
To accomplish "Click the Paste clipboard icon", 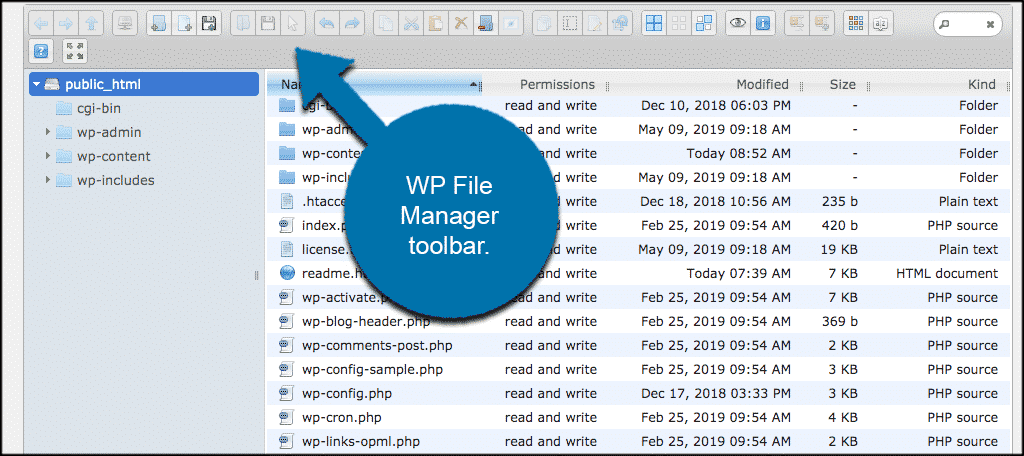I will click(x=436, y=24).
